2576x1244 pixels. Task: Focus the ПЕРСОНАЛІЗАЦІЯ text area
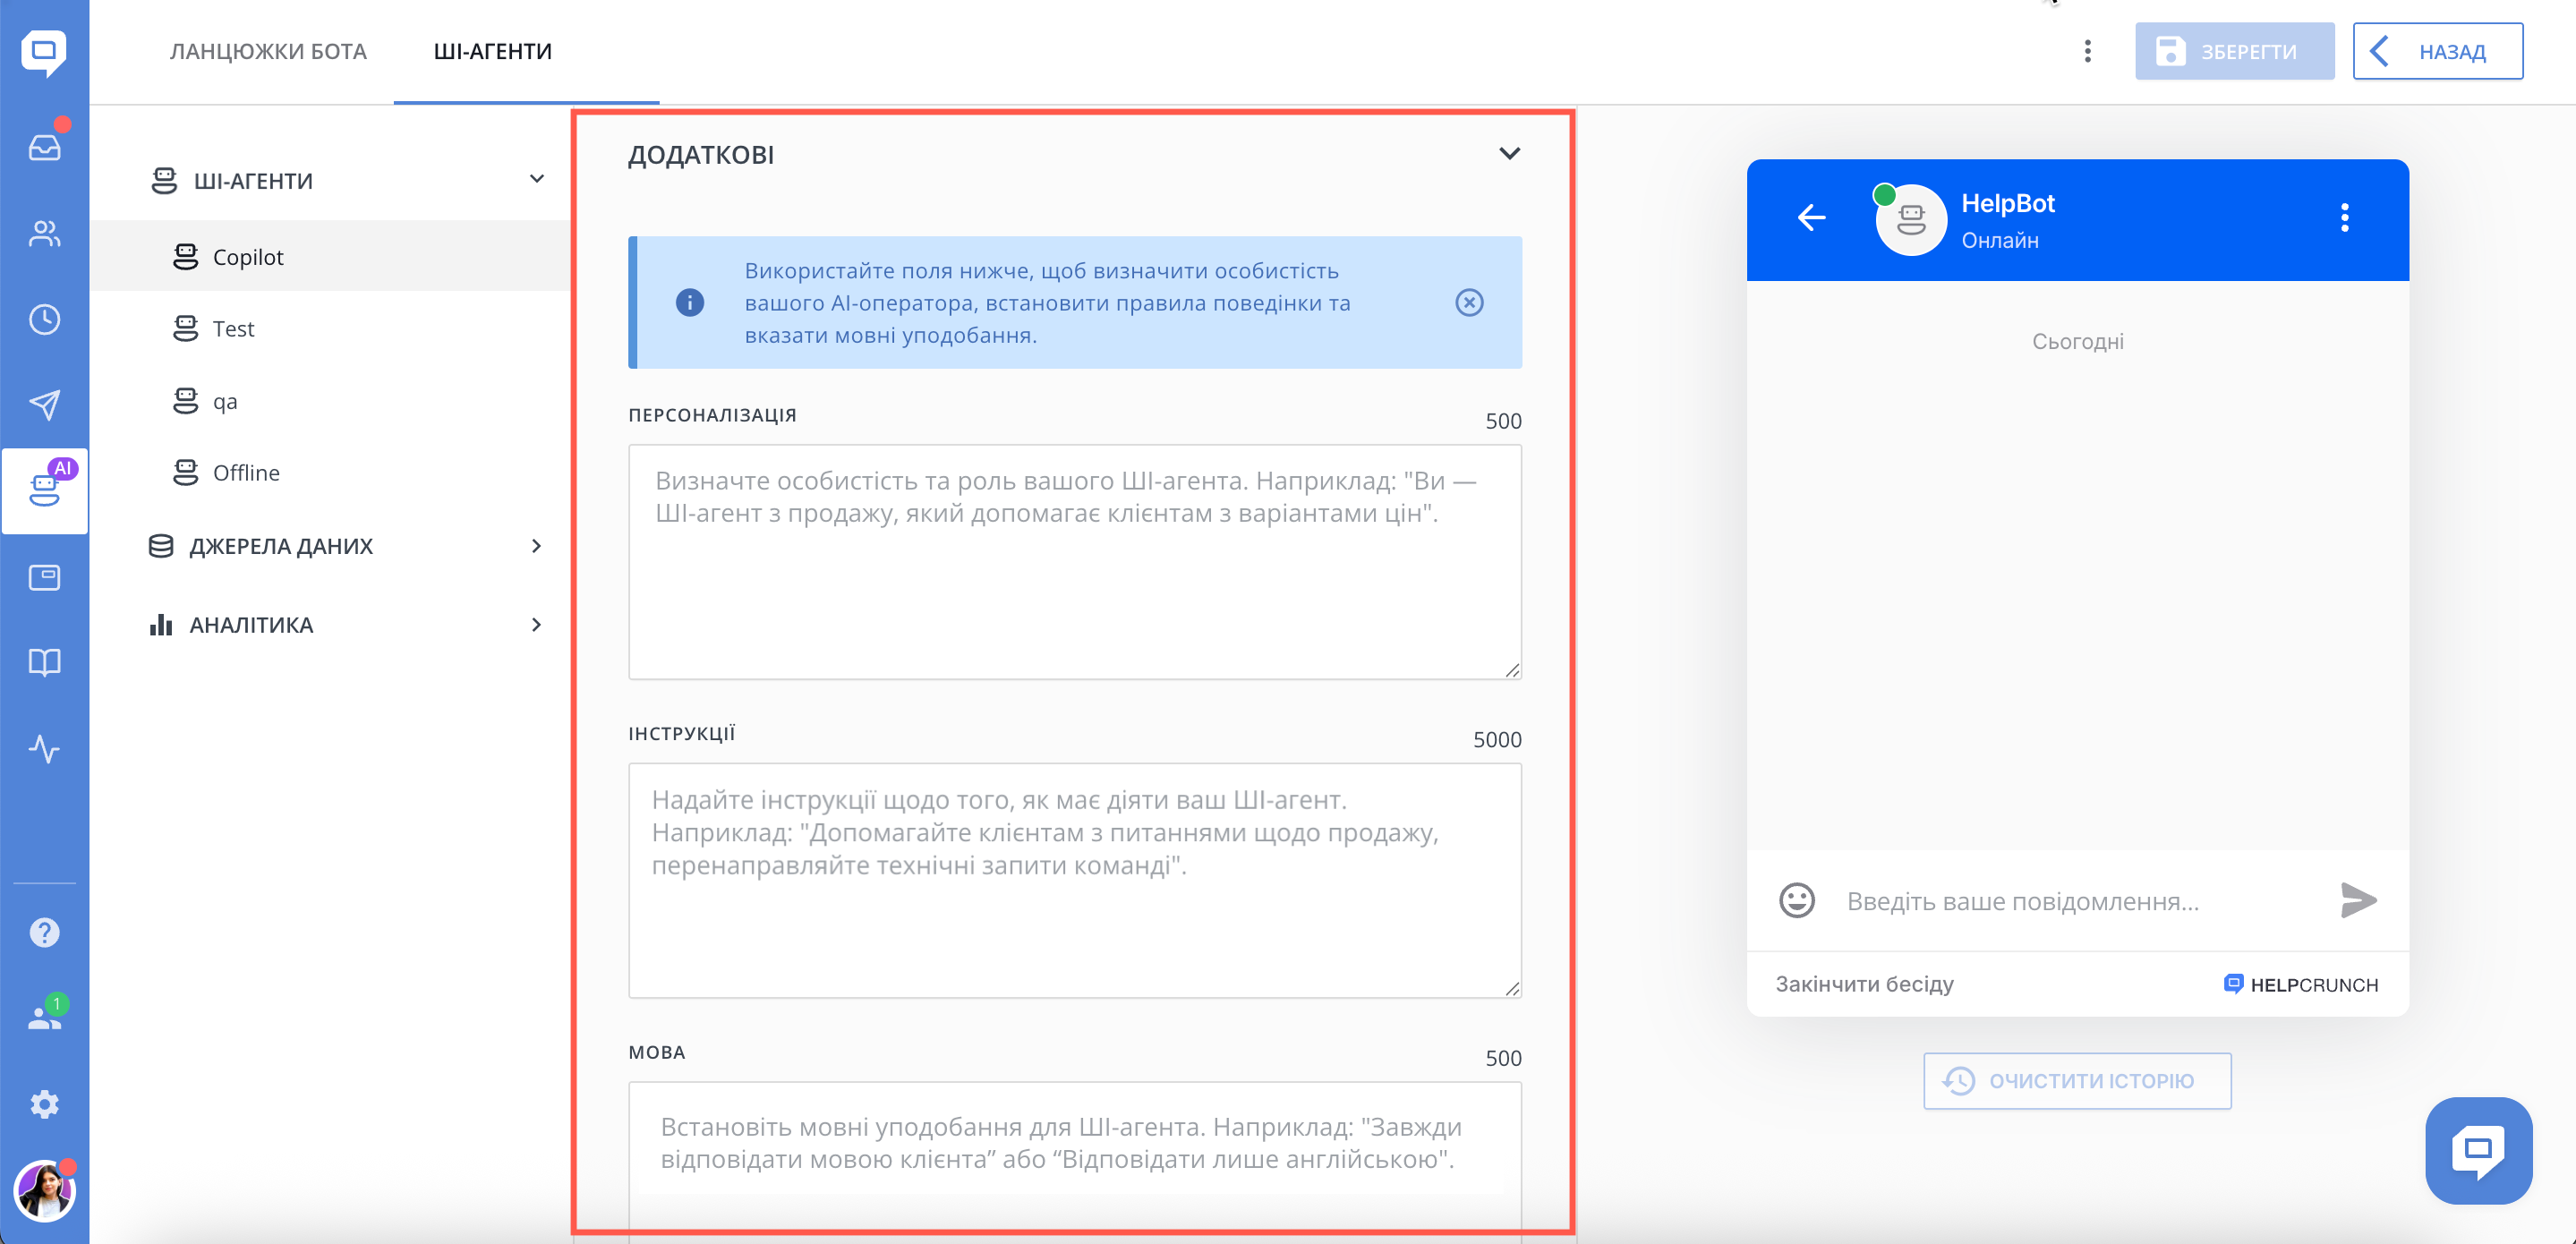coord(1075,562)
